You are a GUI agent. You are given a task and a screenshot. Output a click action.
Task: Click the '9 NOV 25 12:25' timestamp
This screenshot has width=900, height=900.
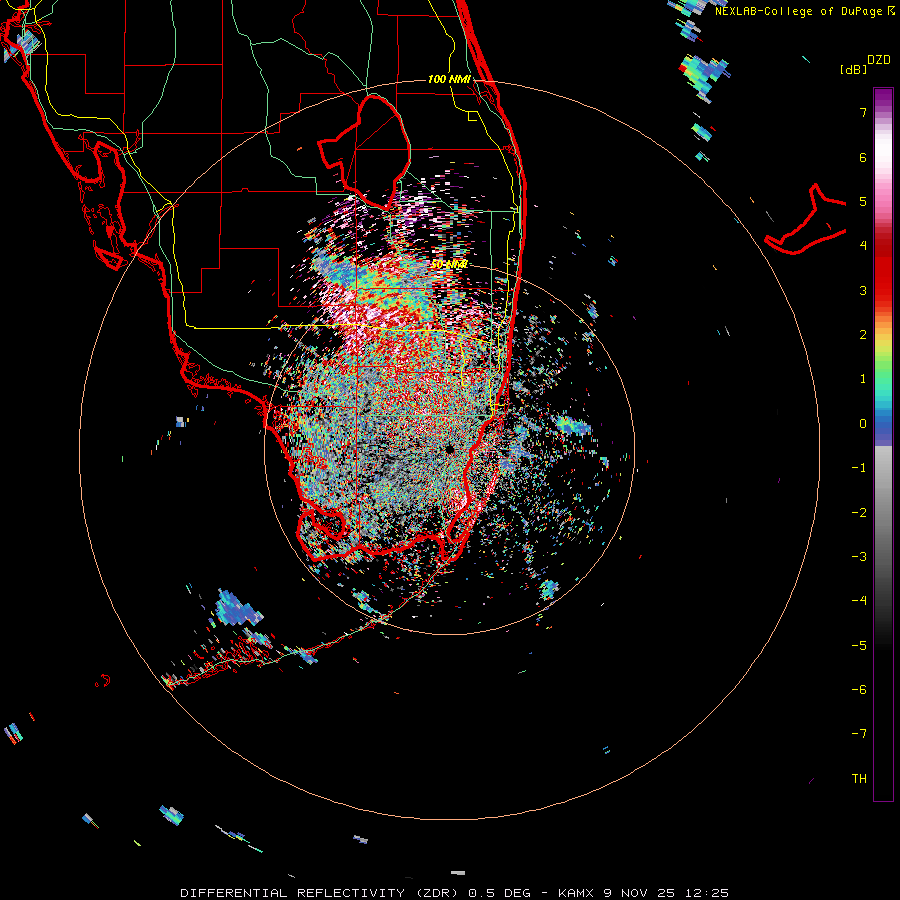666,893
